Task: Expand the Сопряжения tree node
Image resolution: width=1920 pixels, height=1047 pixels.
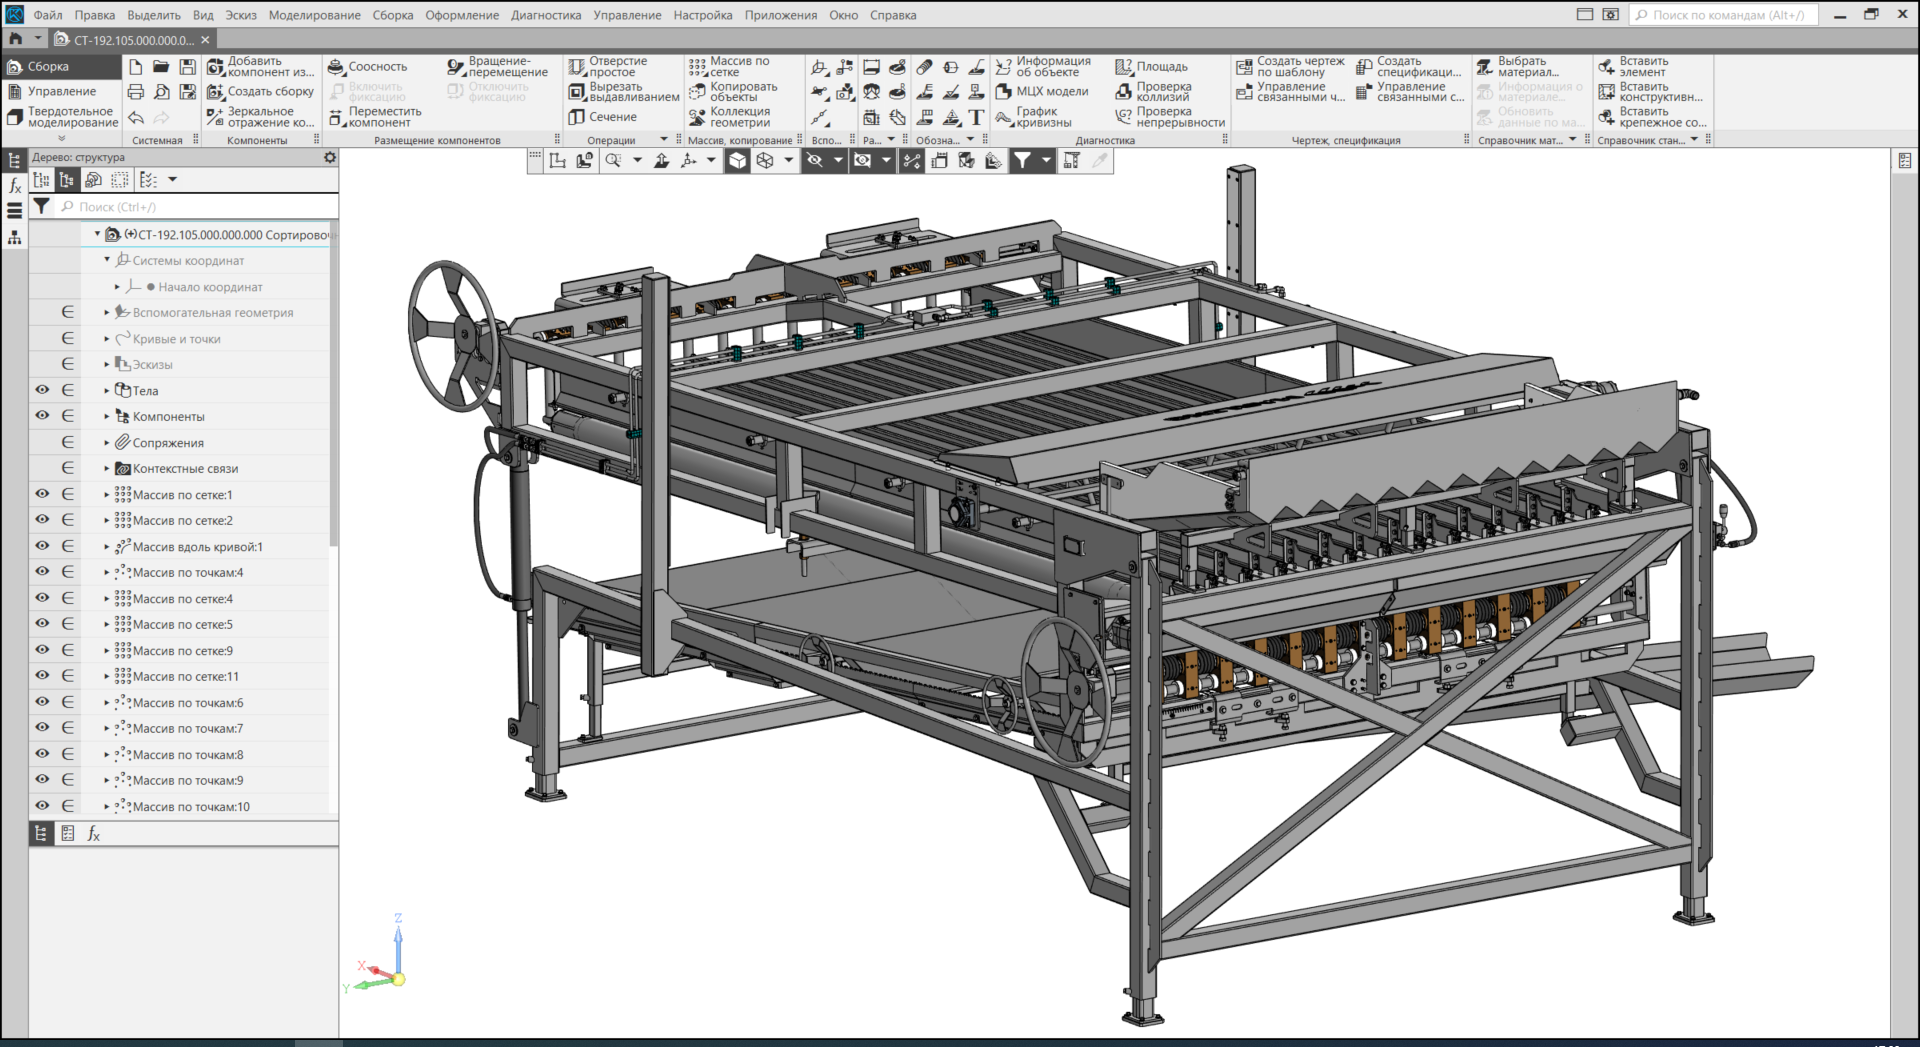Action: [x=107, y=442]
